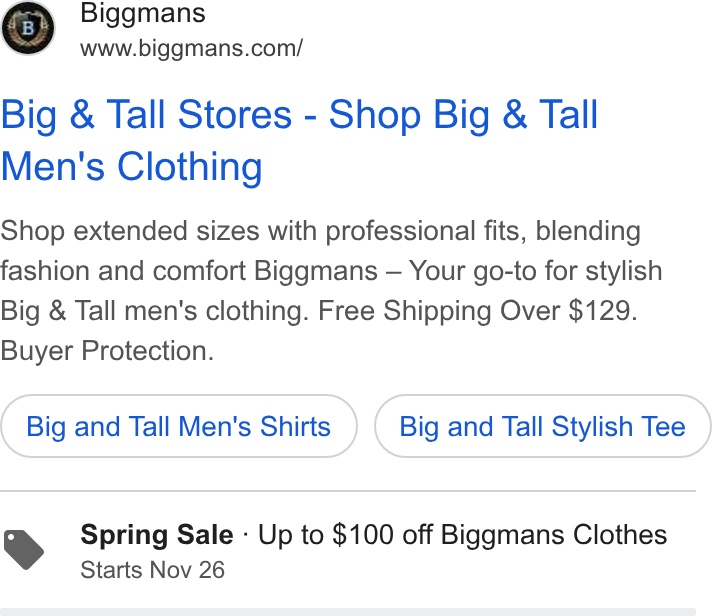Click the round Biggmans logo icon

(x=28, y=28)
